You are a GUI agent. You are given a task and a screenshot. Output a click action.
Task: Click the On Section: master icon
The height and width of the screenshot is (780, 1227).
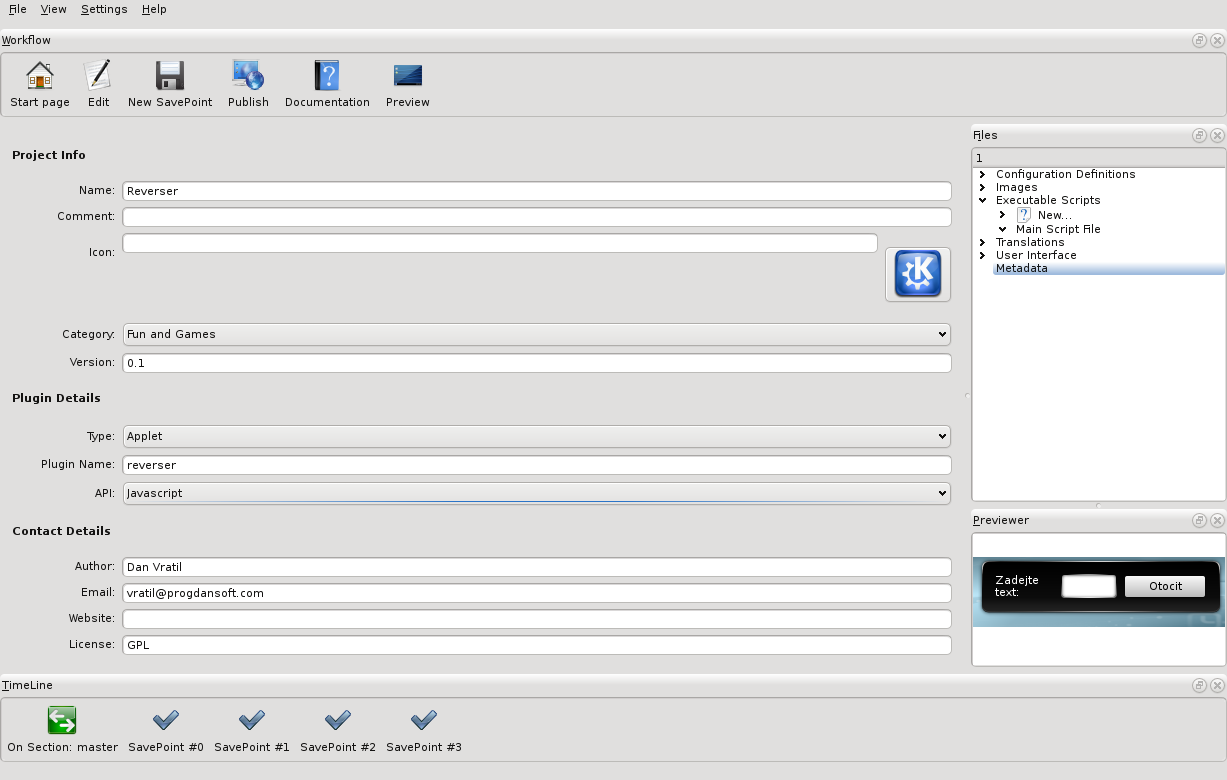tap(62, 721)
